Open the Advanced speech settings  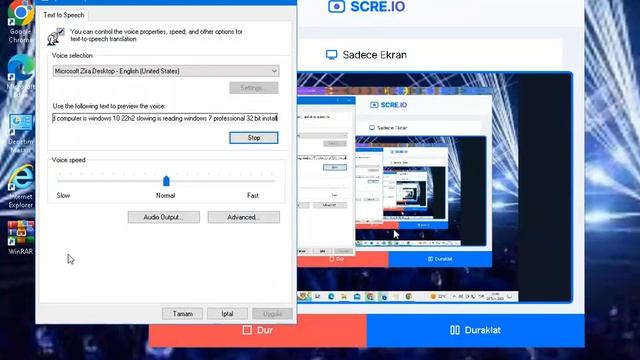click(244, 217)
